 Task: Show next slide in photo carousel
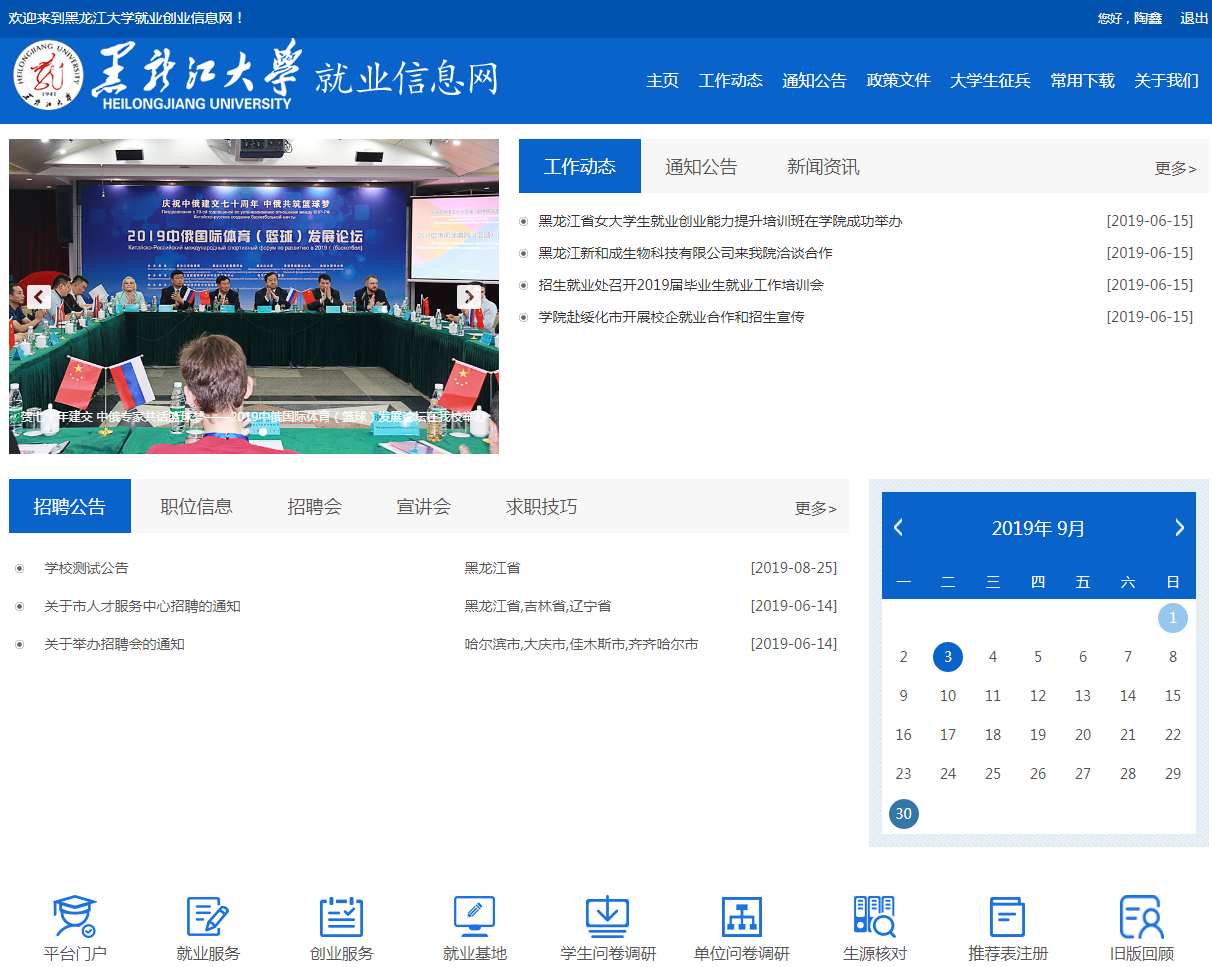click(469, 297)
